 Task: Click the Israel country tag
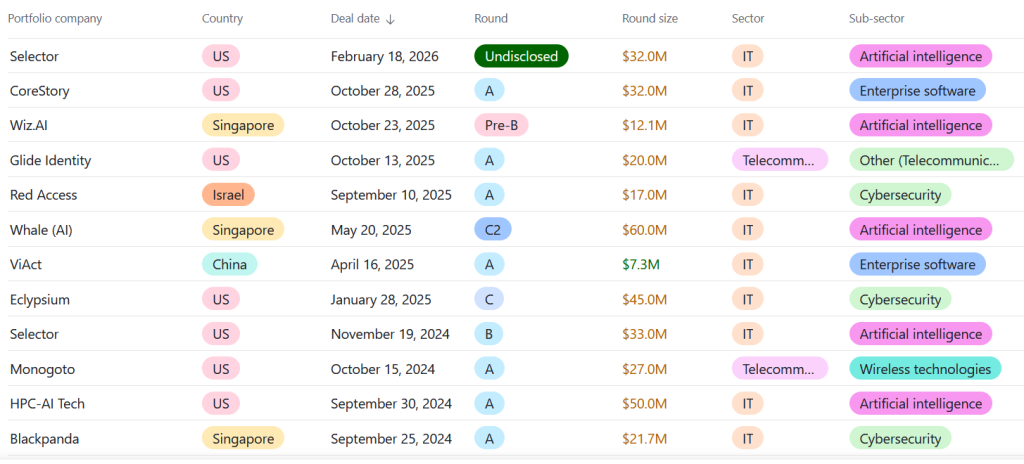click(x=228, y=195)
